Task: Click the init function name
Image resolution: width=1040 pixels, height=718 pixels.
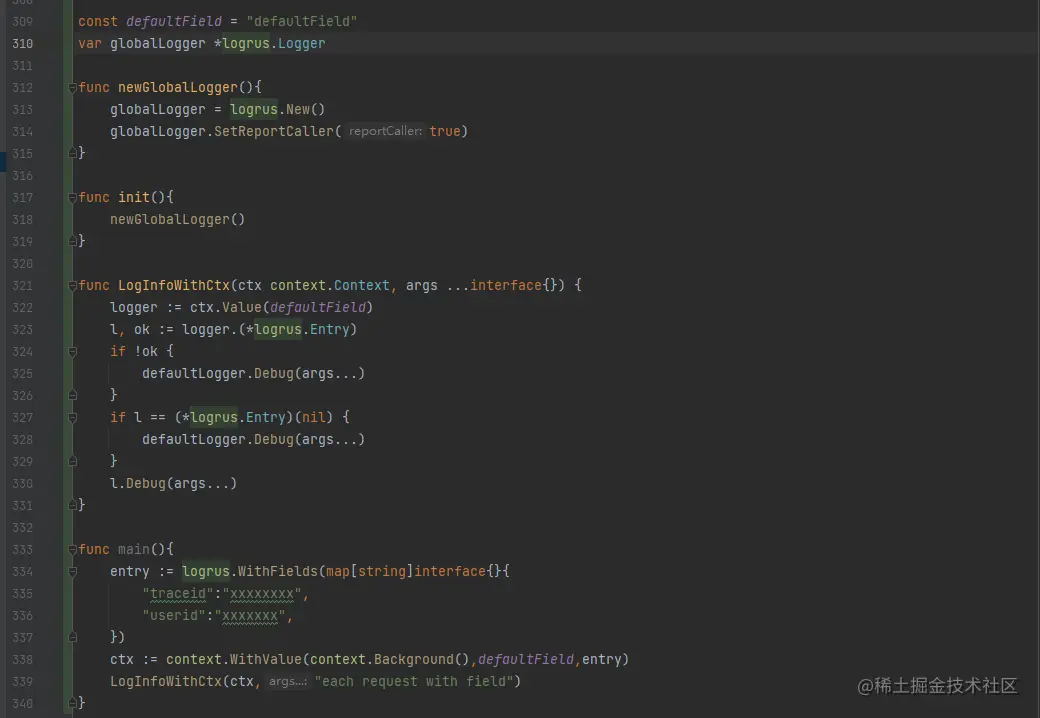Action: click(x=134, y=198)
